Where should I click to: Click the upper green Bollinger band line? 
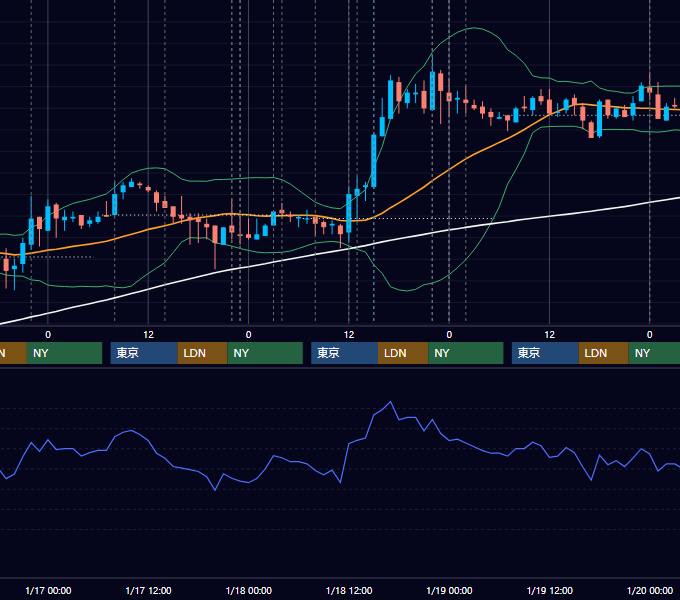tap(474, 28)
